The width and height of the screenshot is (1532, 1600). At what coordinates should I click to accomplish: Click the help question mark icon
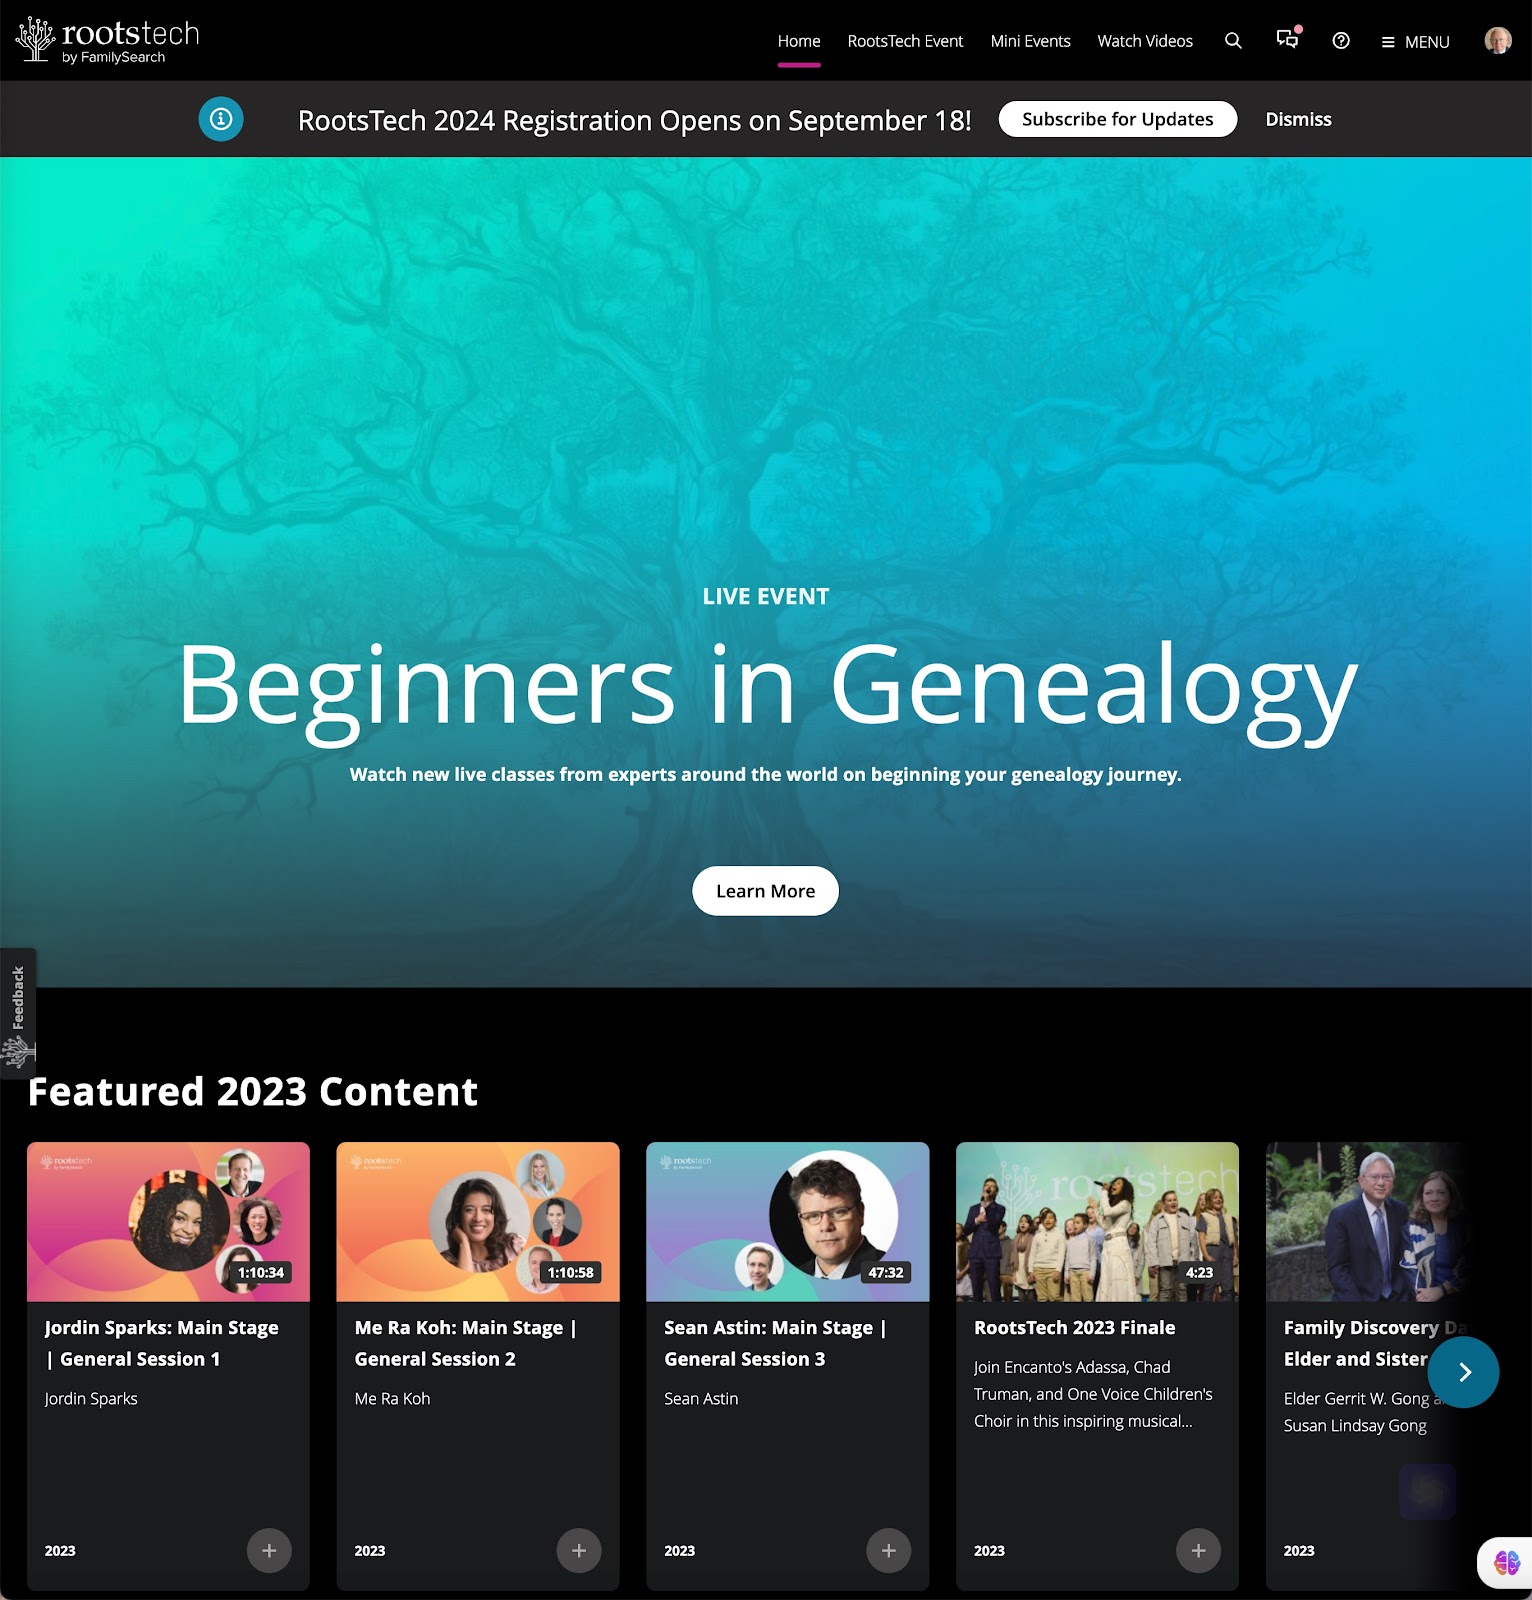[x=1341, y=41]
